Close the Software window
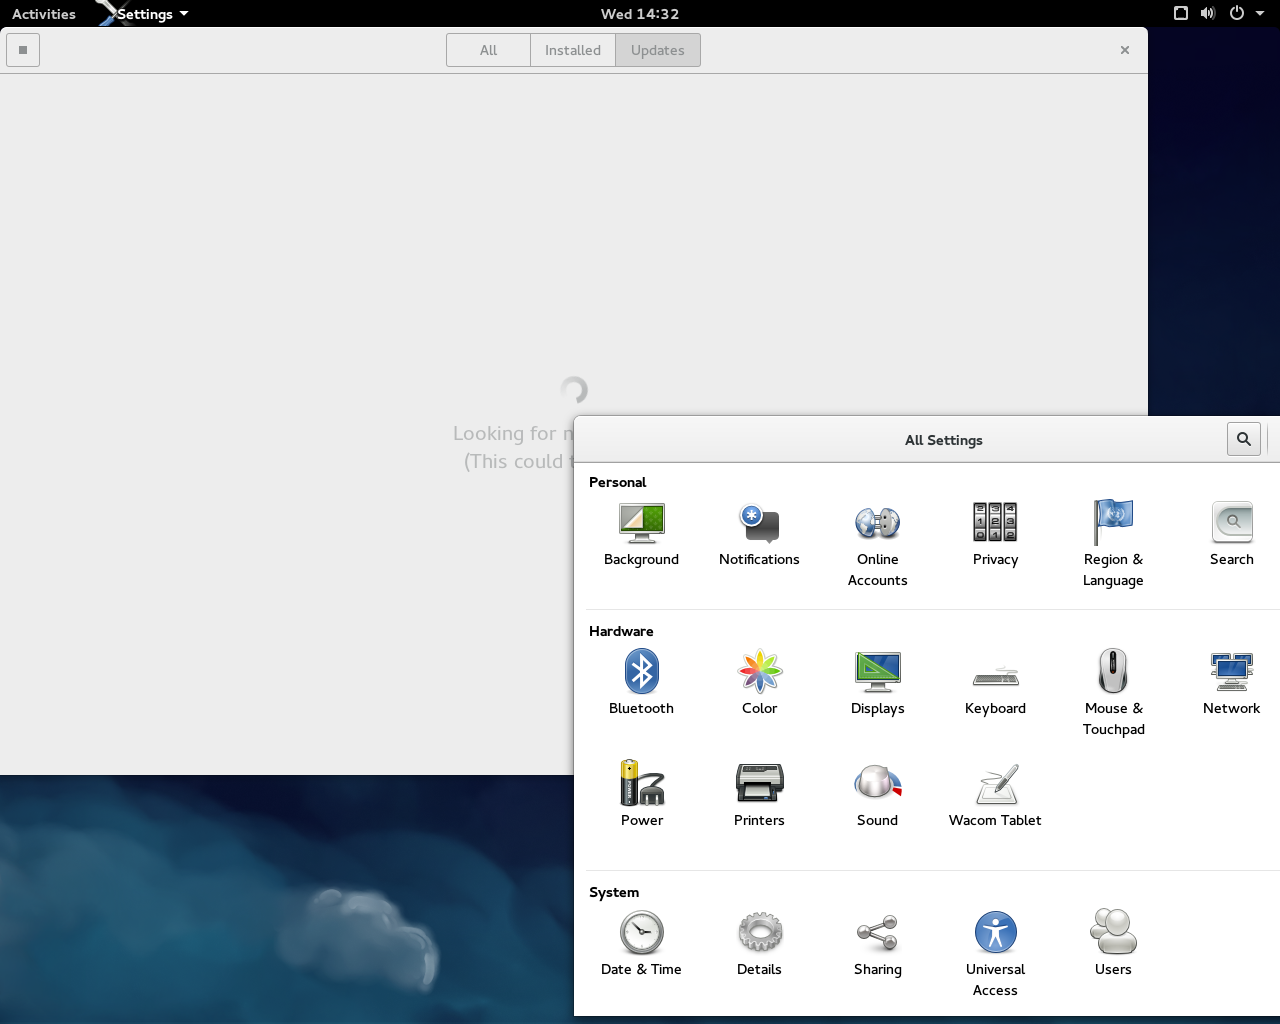 1125,50
